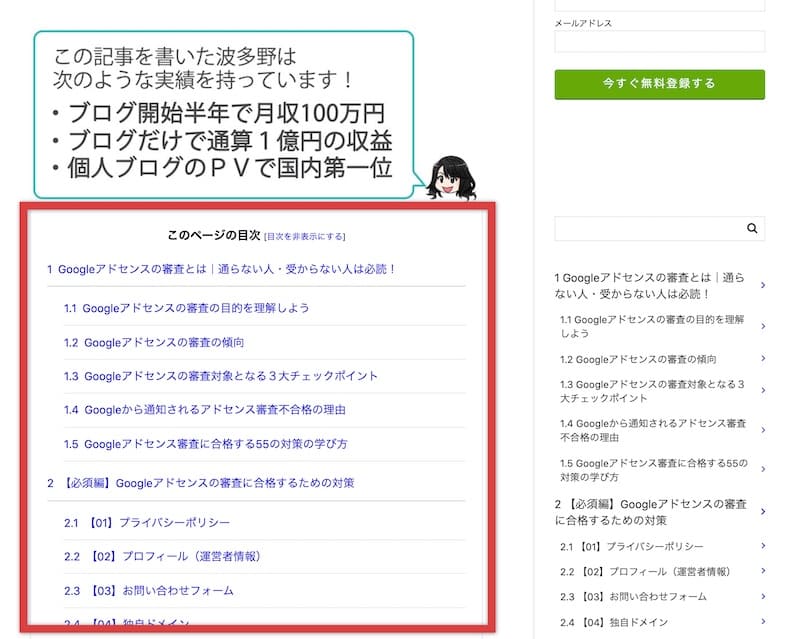Select main TOC heading 2 【必須編】Googleアドセンスの審査

point(200,483)
